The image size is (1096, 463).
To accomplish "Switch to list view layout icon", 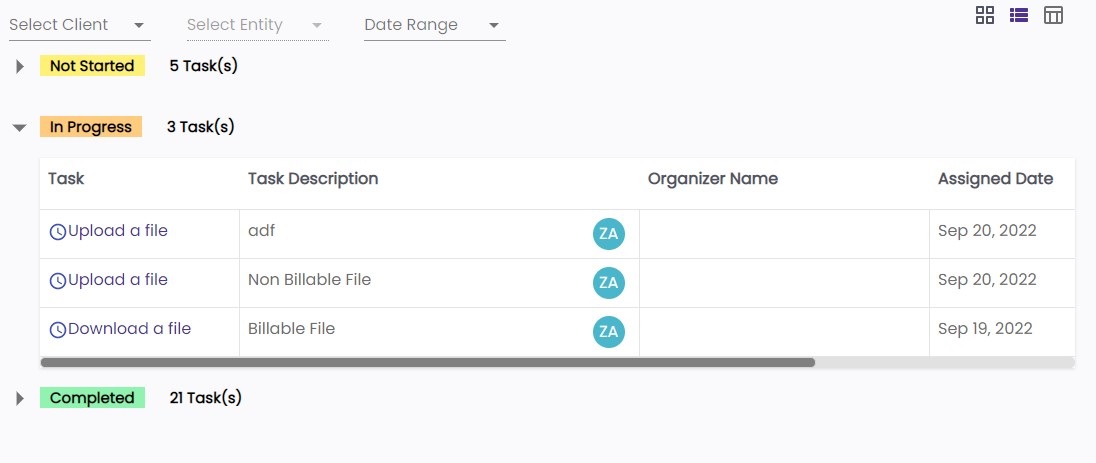I will [1019, 15].
